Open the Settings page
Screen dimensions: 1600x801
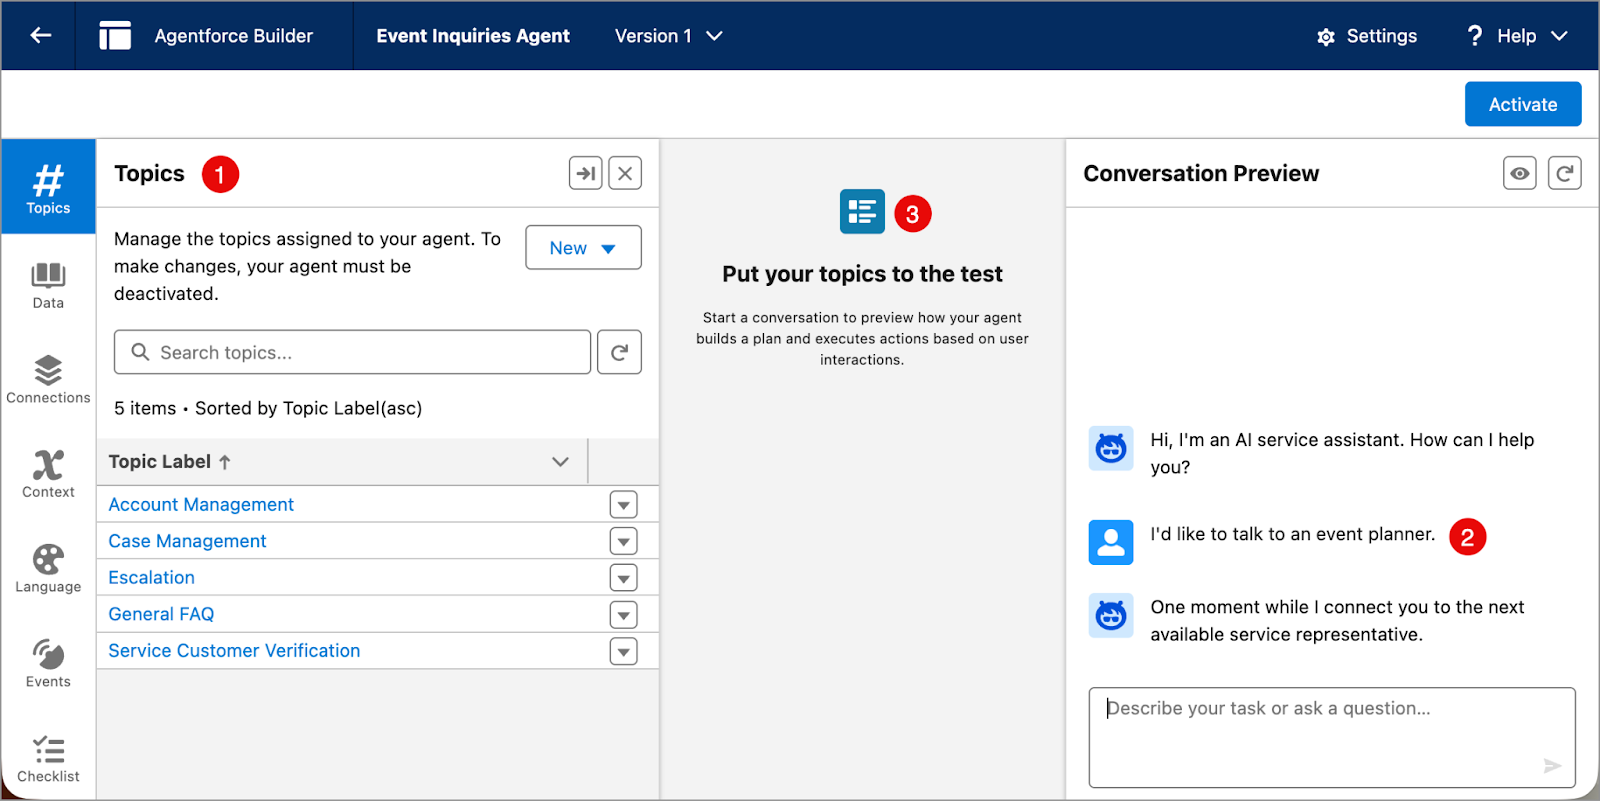1367,36
